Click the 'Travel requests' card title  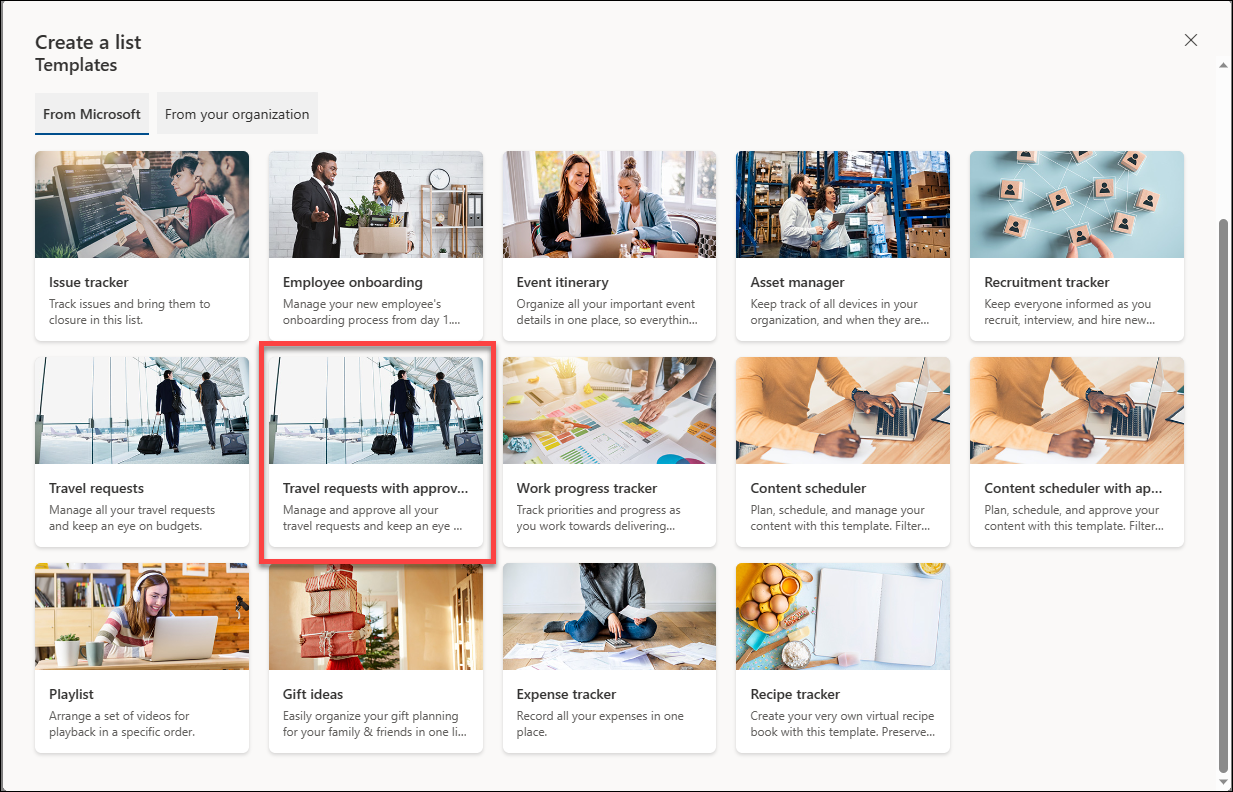[x=97, y=488]
